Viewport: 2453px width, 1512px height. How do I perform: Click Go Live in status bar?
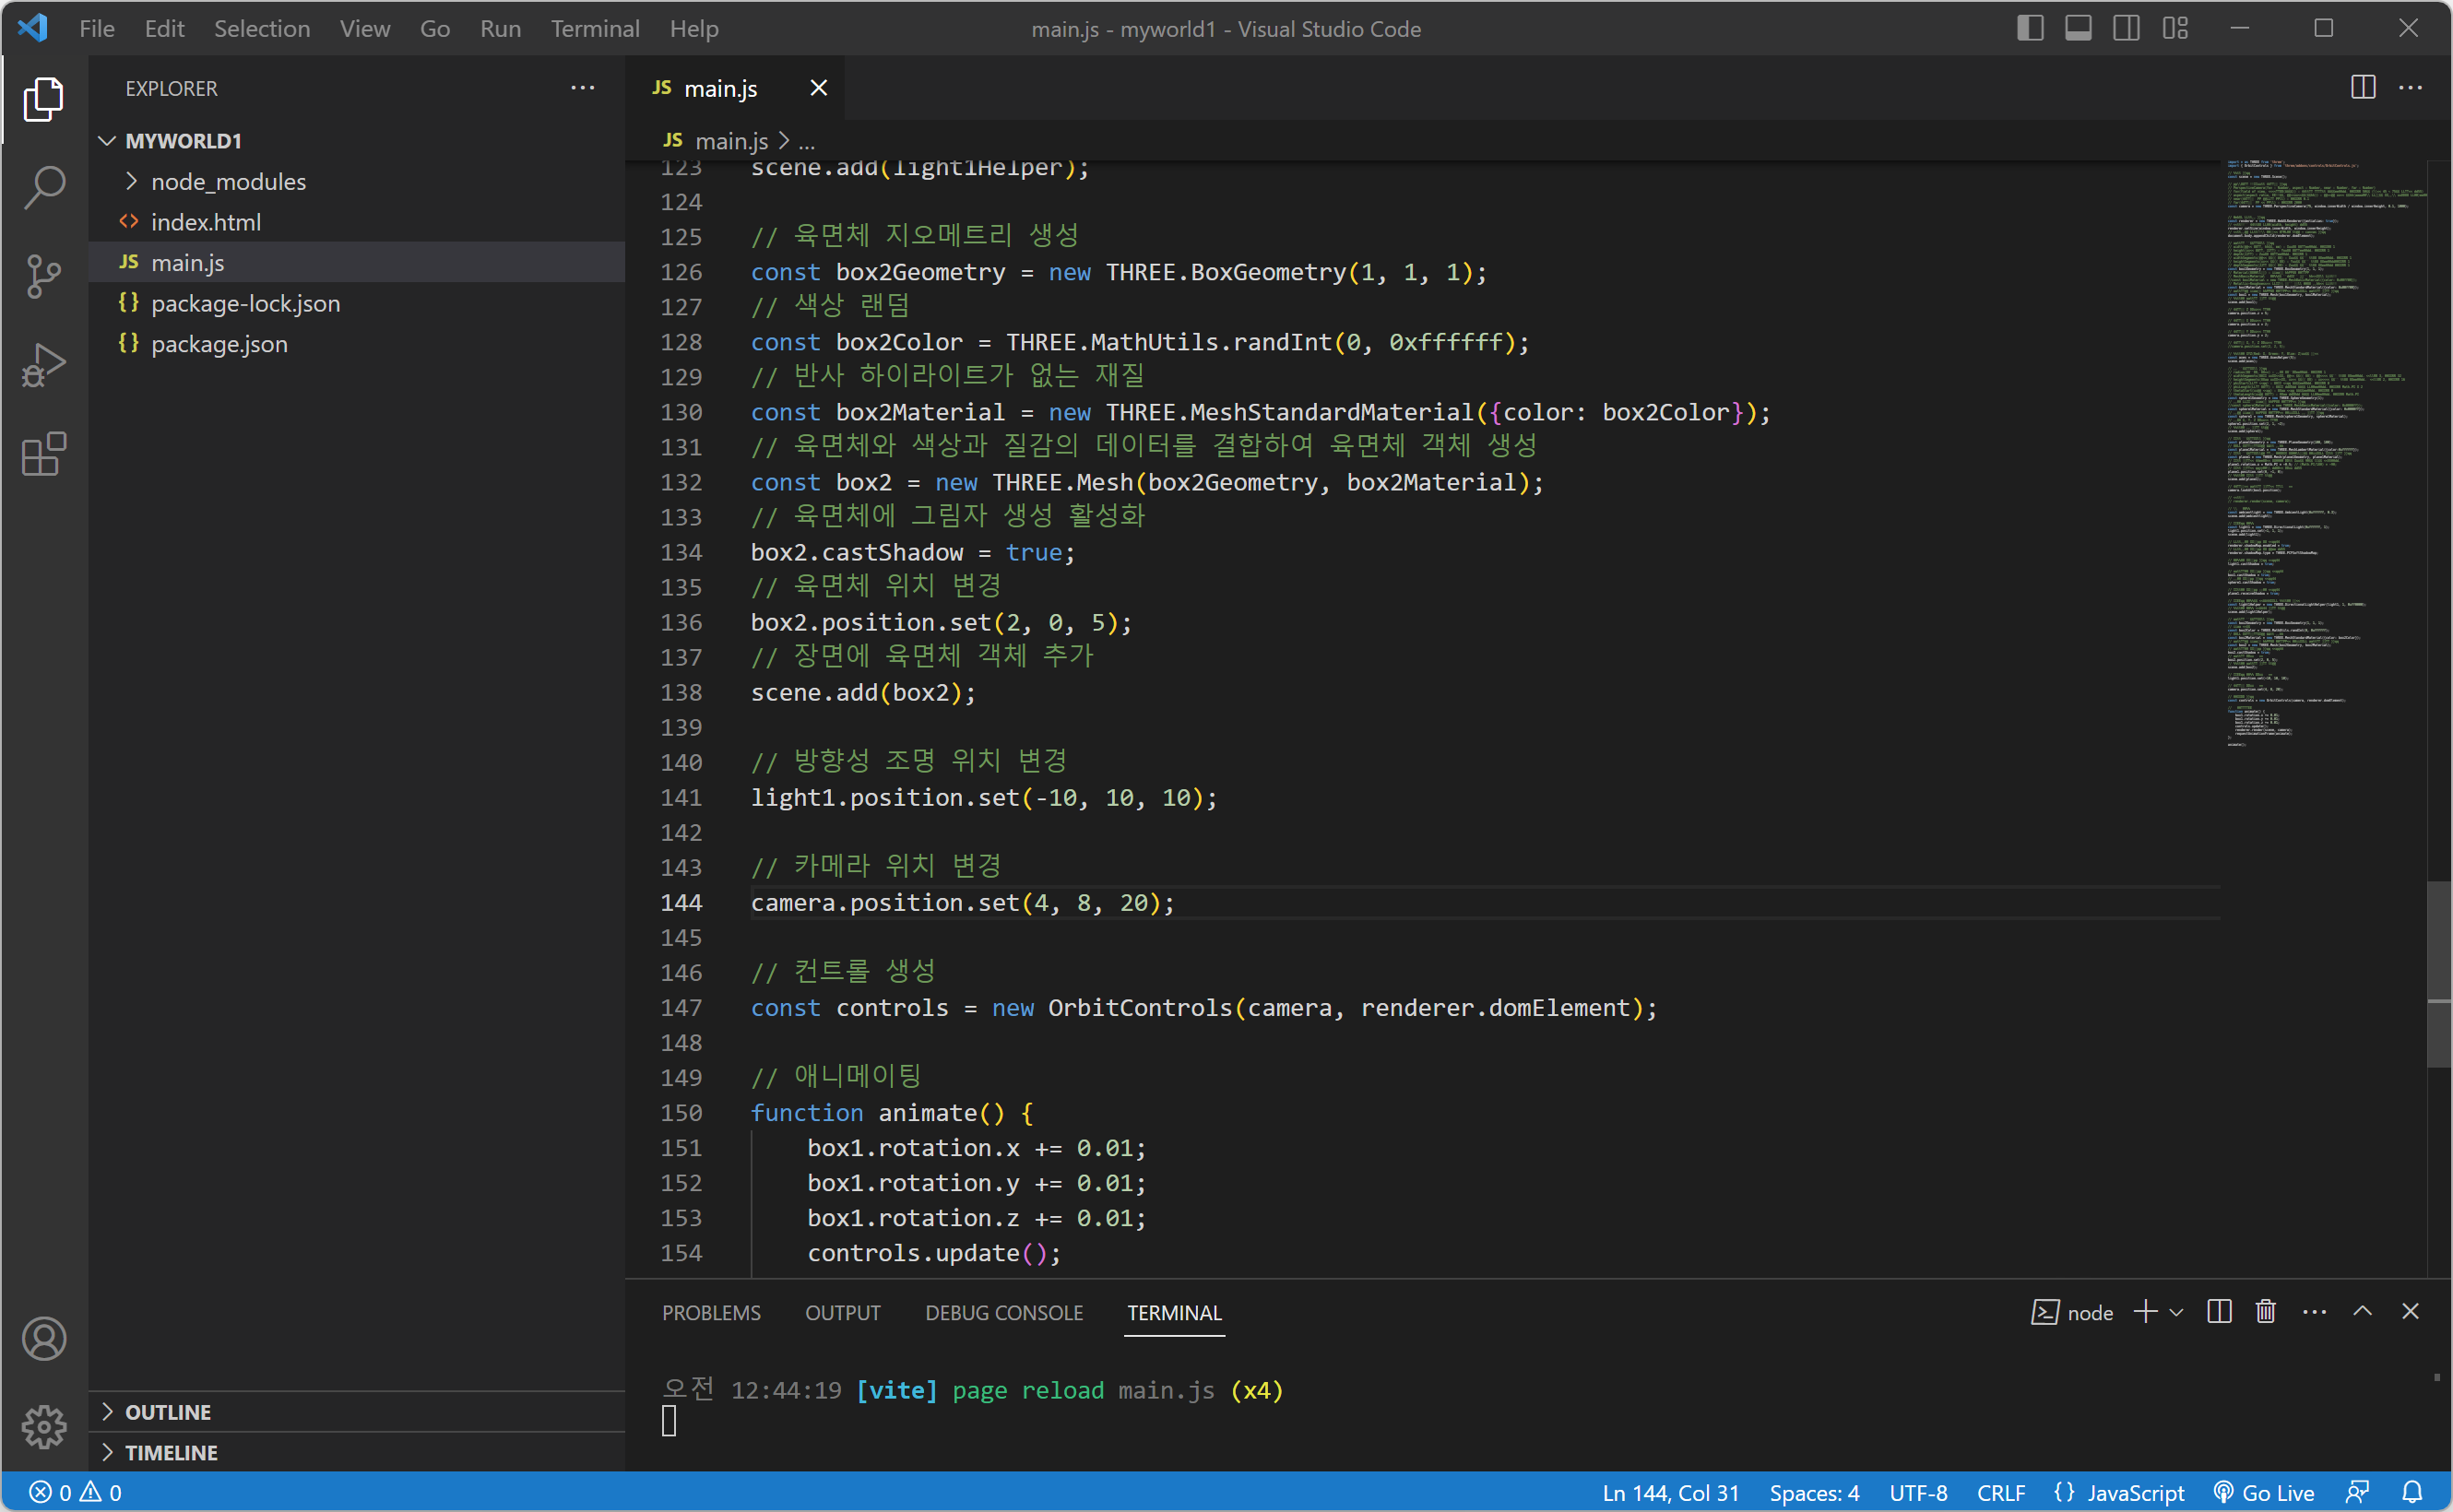2265,1493
